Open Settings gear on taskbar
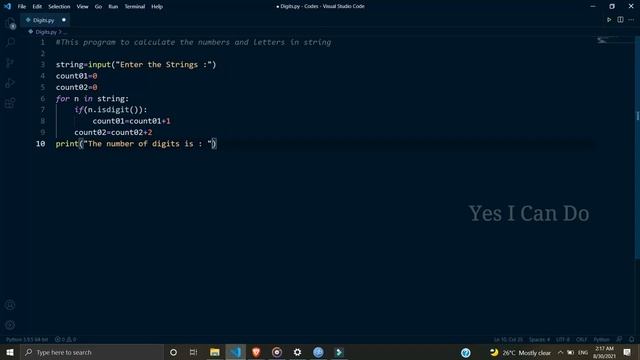Screen dimensions: 640x360 pos(298,352)
